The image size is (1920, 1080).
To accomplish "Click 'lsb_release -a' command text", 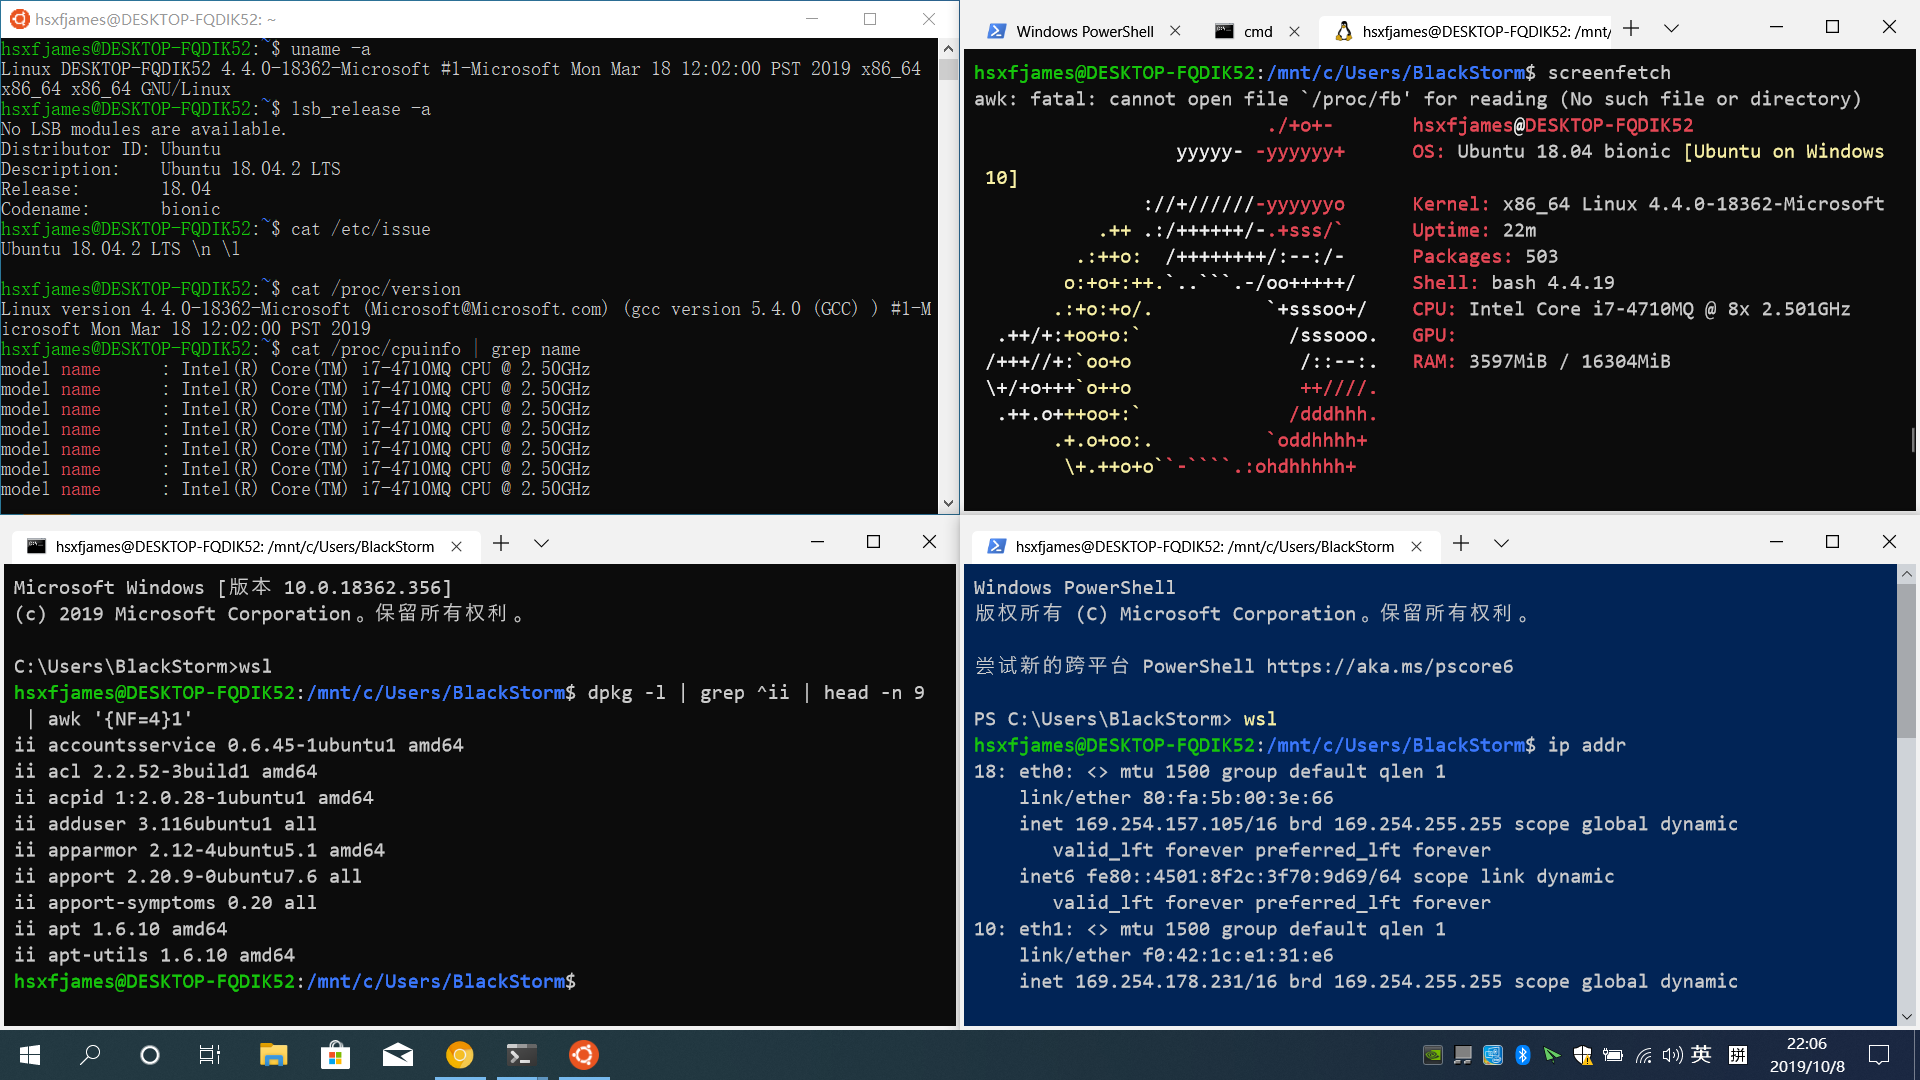I will click(x=361, y=109).
